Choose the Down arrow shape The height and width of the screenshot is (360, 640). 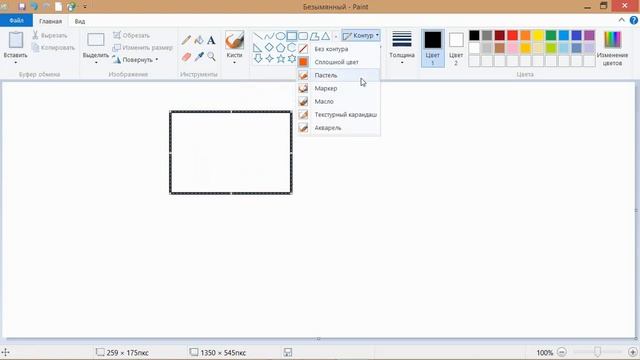click(258, 59)
